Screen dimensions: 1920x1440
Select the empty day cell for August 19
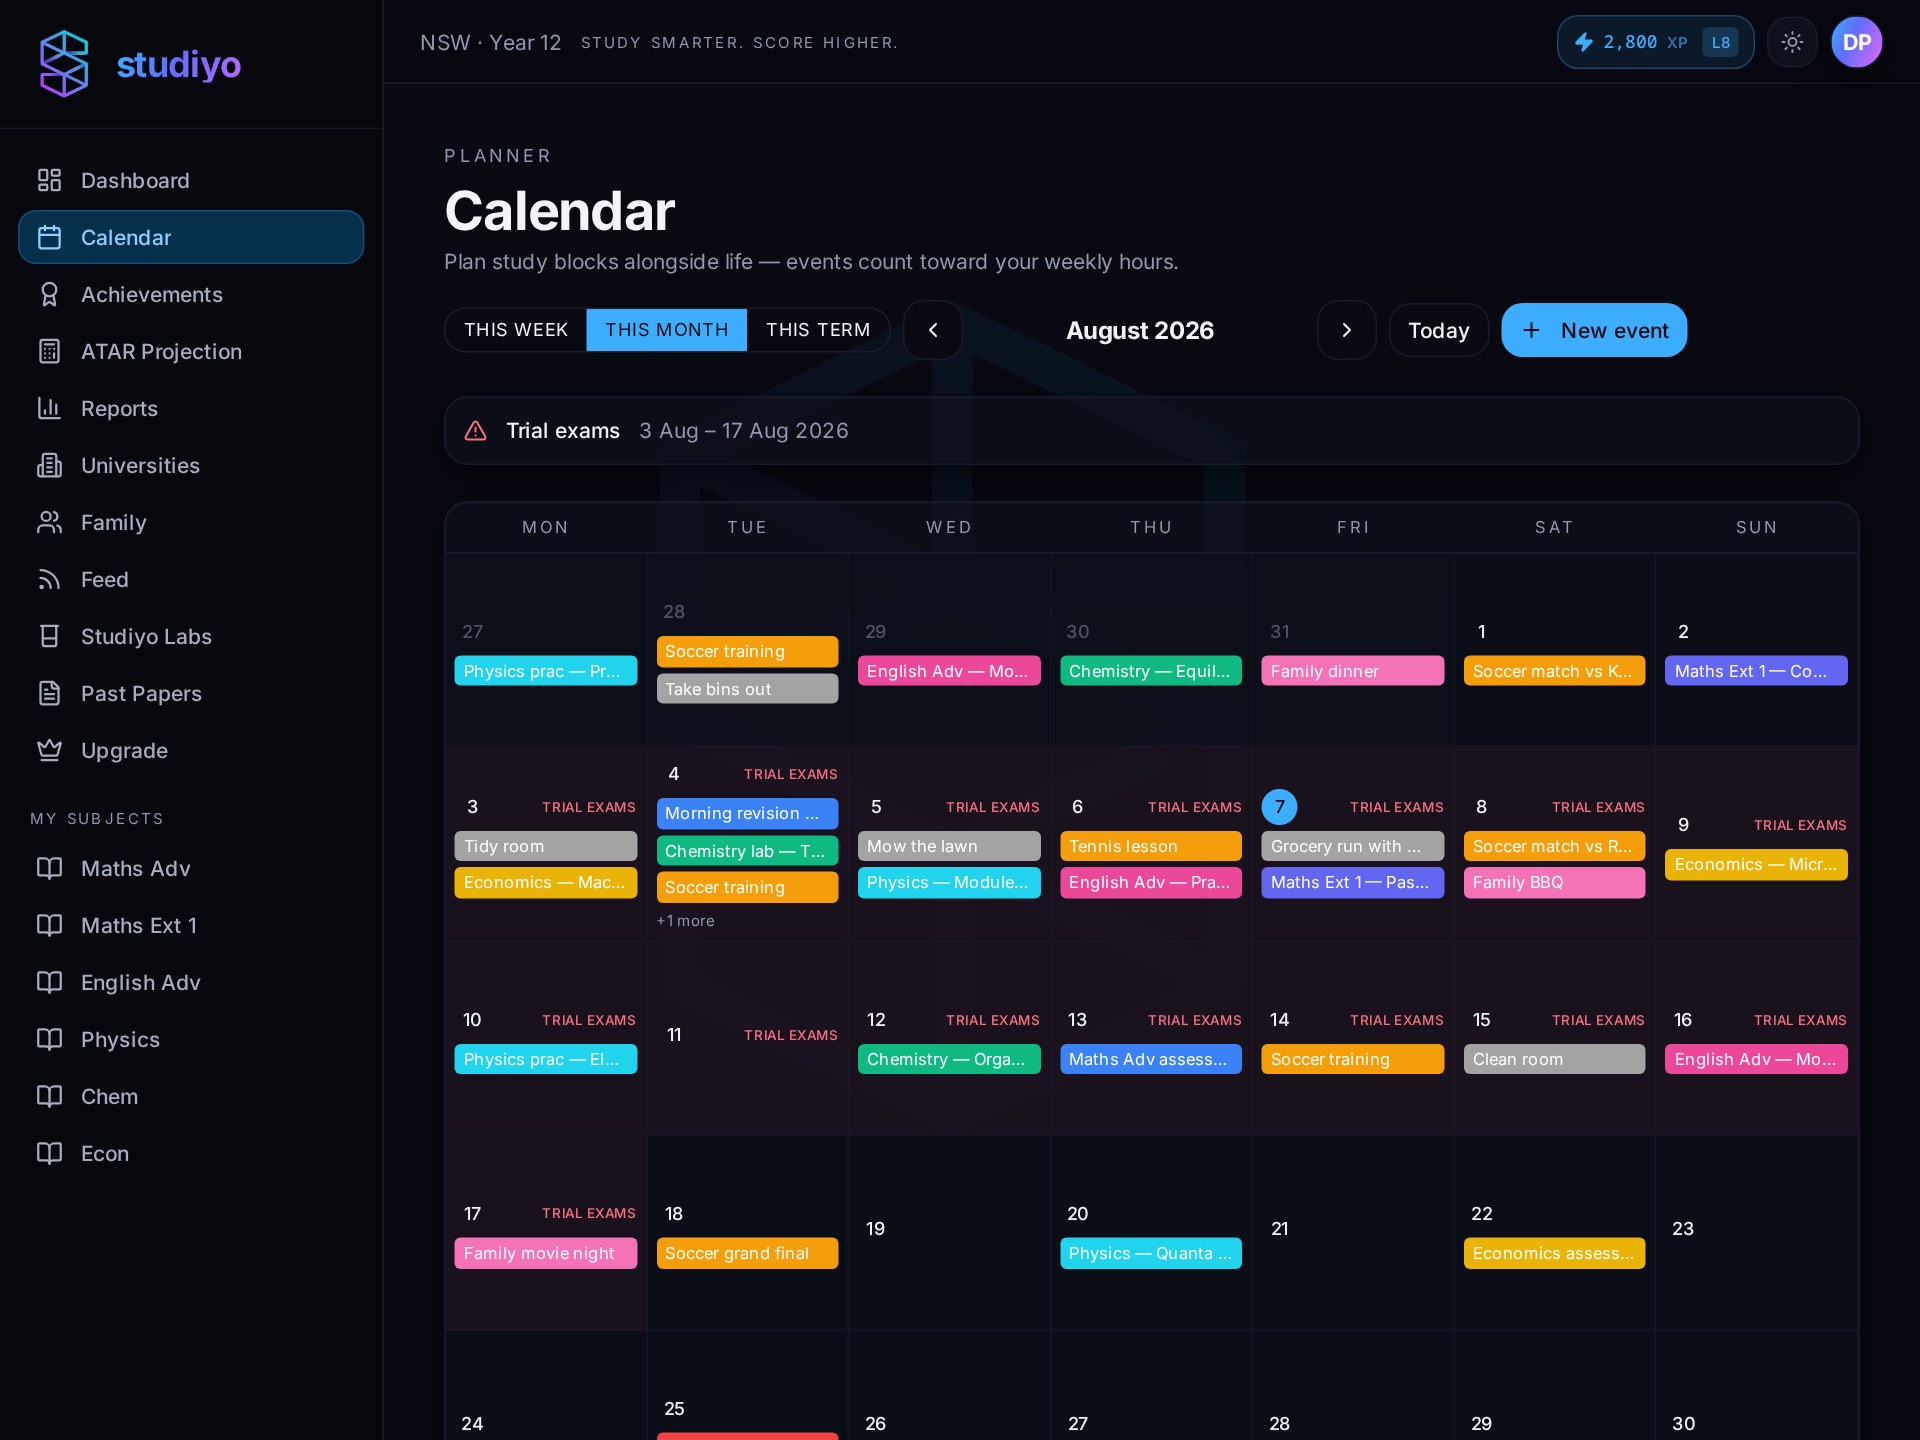pyautogui.click(x=949, y=1232)
